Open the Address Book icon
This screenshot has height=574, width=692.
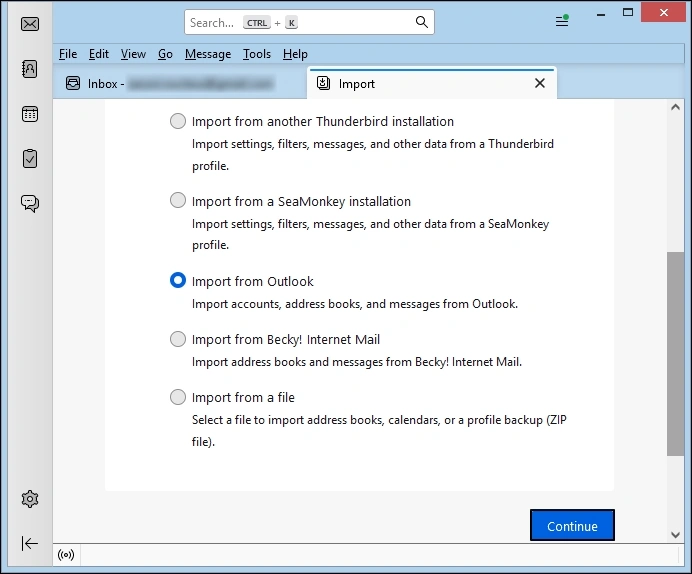30,69
